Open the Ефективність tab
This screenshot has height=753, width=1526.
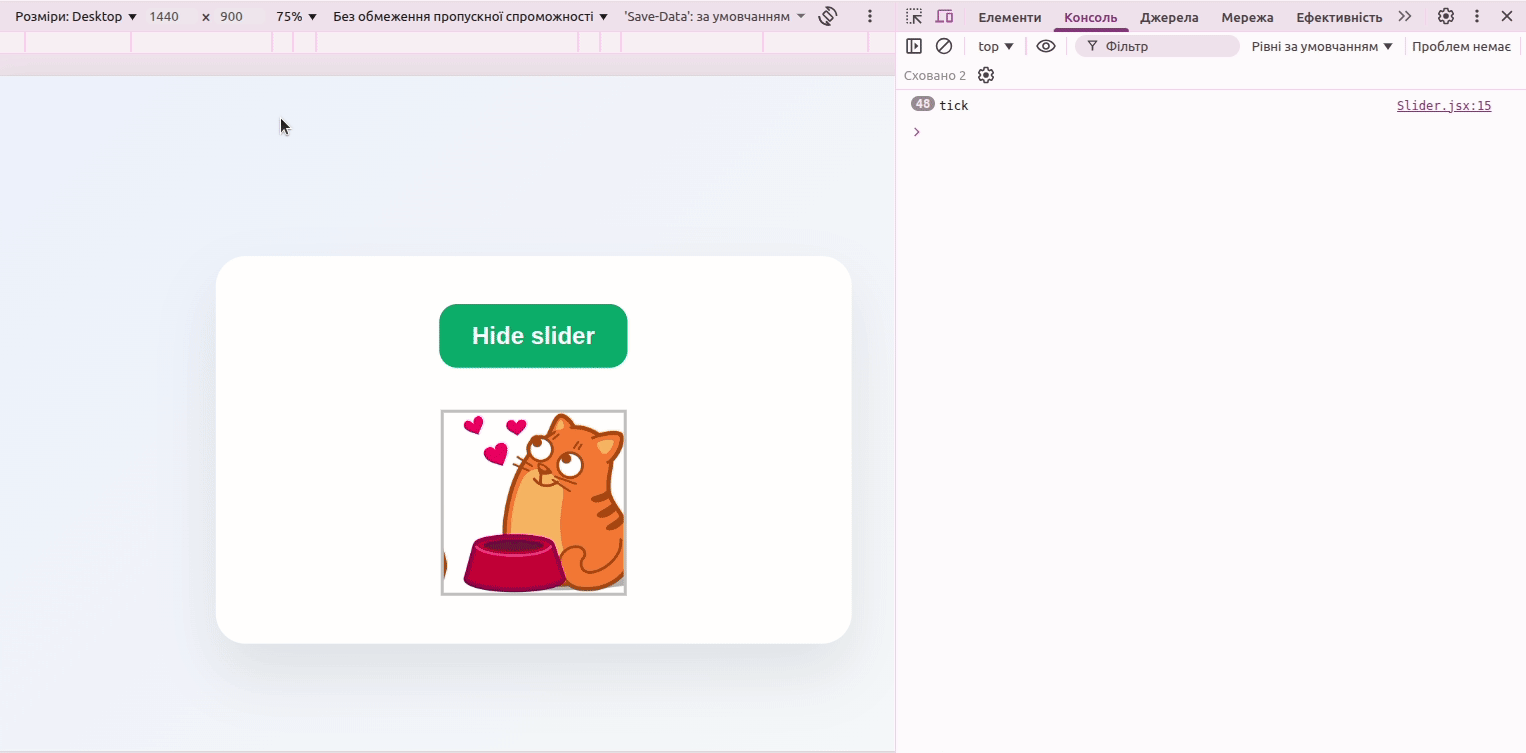[1339, 17]
